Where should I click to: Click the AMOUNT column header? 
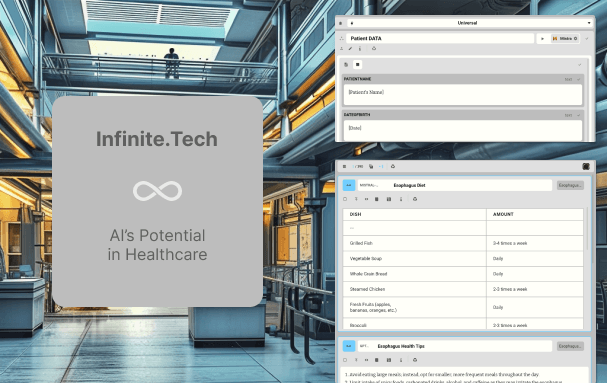(x=535, y=214)
